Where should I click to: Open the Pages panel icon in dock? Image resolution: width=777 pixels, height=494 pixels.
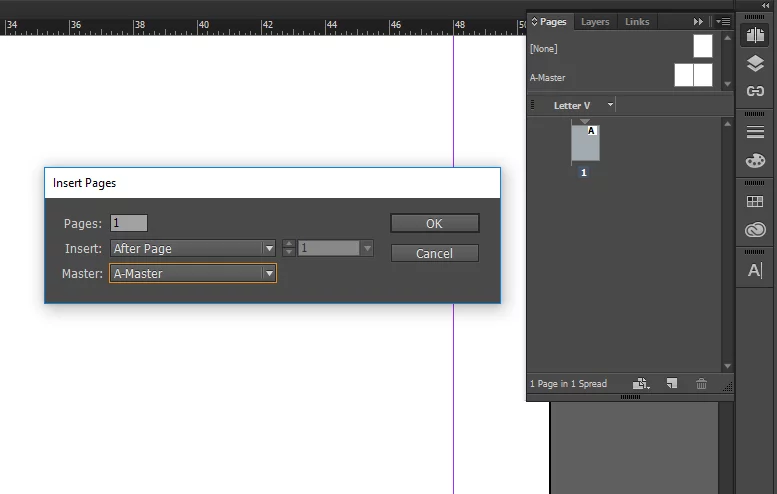click(755, 35)
